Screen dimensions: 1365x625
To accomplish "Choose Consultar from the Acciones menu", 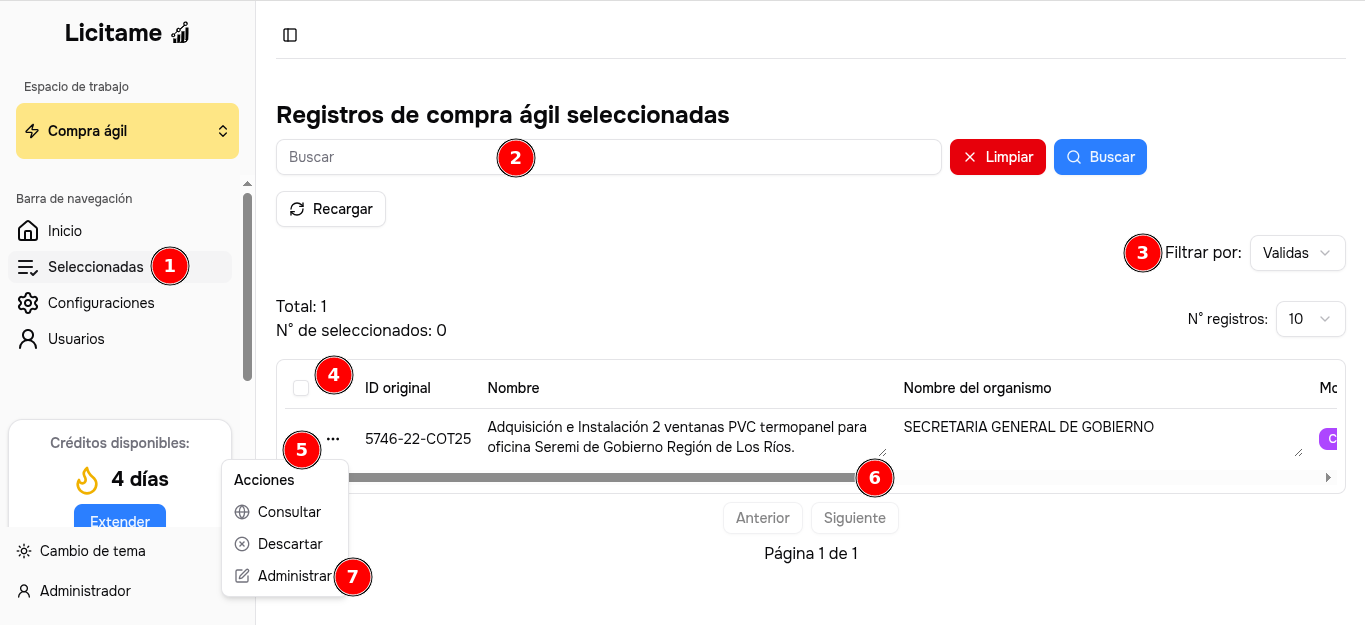I will point(288,512).
